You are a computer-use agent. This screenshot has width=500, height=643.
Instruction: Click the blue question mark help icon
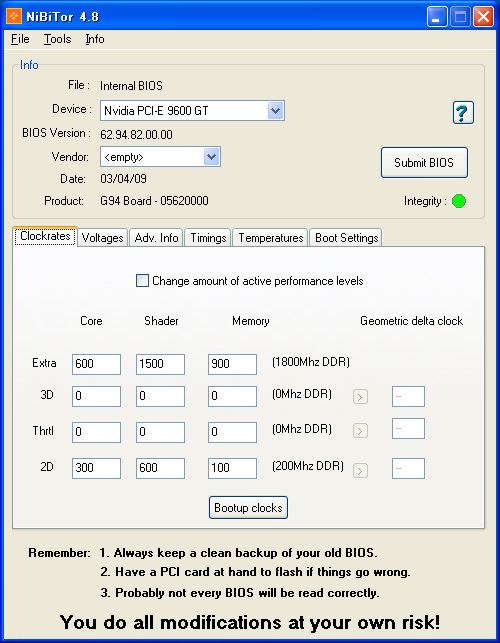click(x=463, y=112)
